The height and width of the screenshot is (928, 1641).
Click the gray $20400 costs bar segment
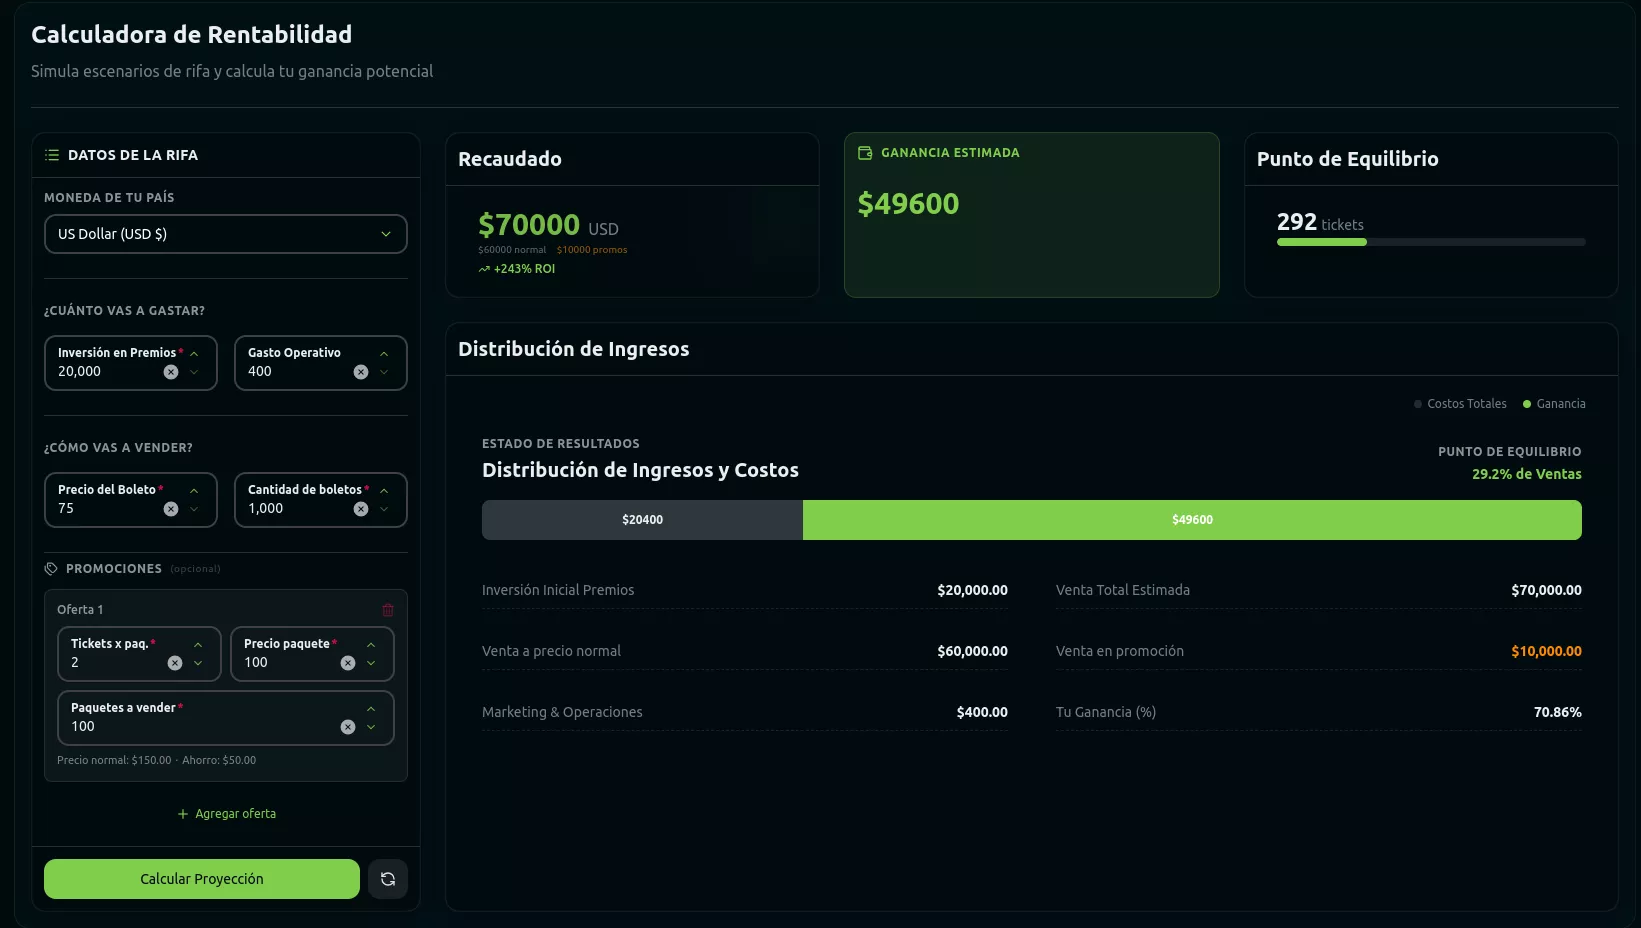642,520
